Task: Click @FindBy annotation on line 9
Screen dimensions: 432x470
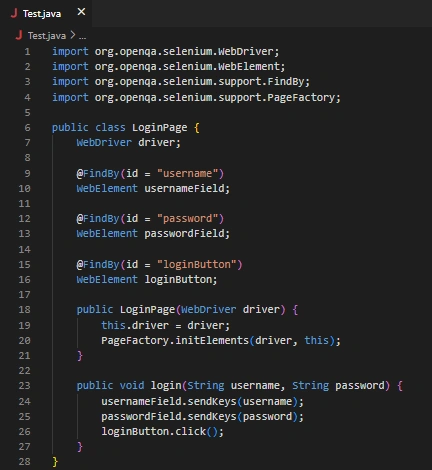Action: (98, 173)
